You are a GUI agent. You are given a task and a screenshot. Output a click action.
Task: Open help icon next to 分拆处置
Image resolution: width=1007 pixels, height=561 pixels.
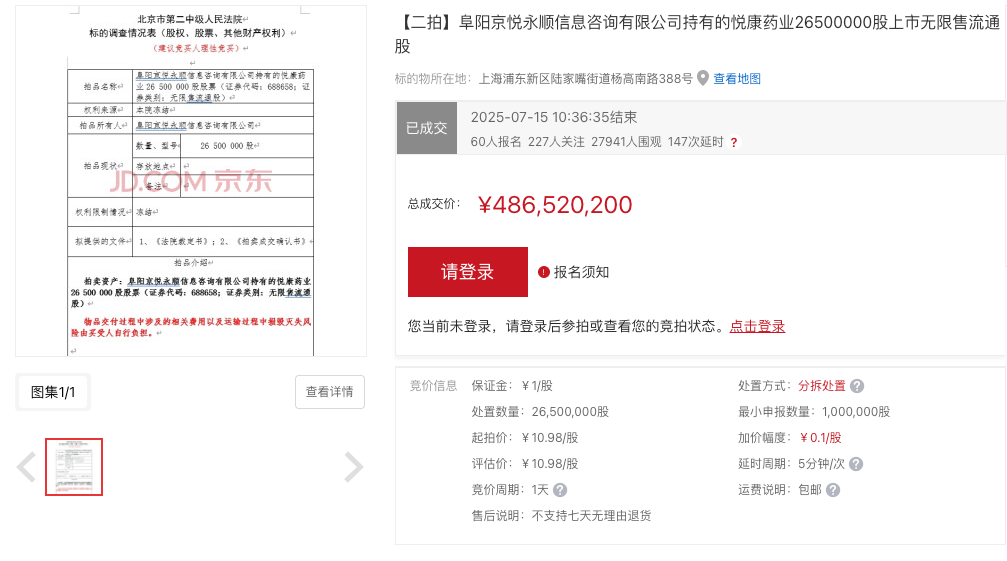point(857,386)
